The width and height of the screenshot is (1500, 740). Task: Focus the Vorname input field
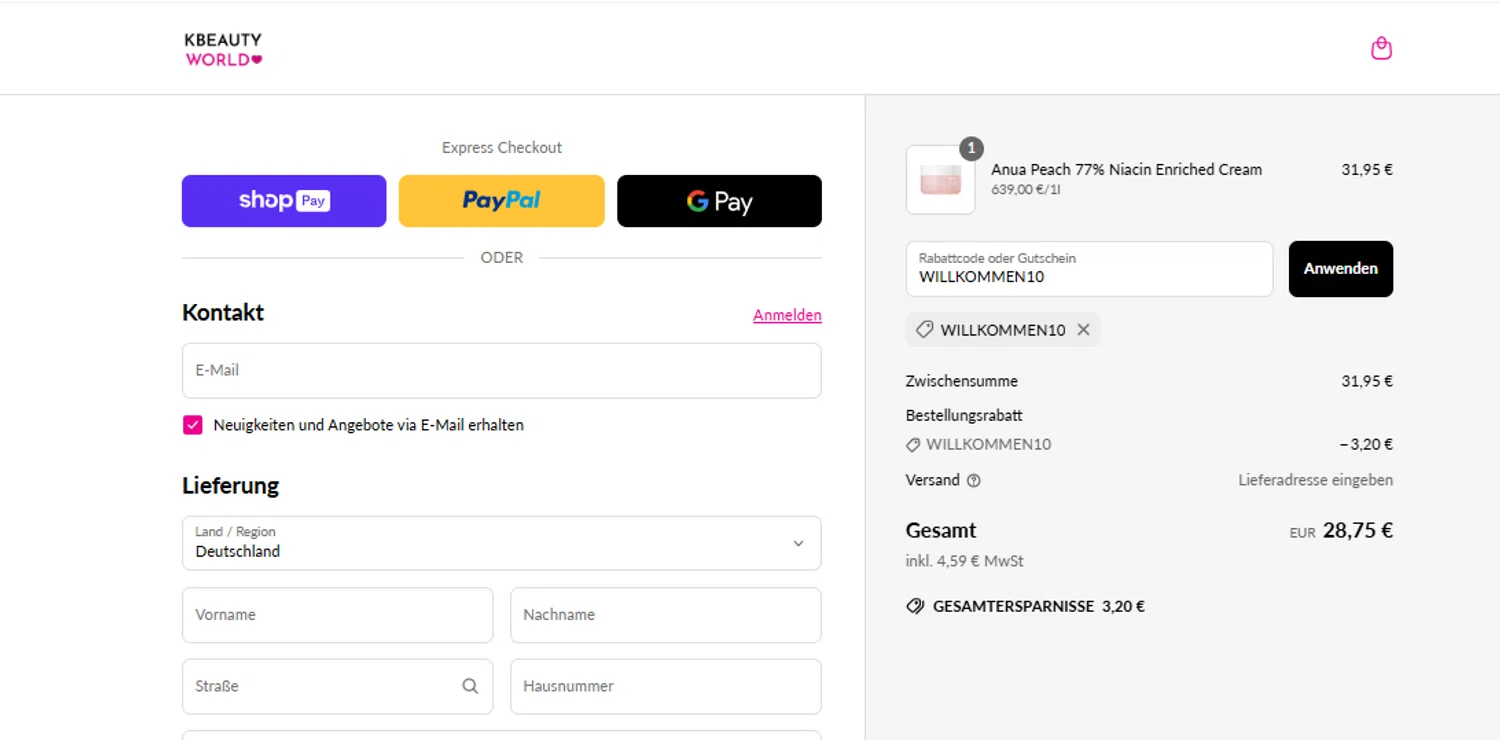click(337, 615)
